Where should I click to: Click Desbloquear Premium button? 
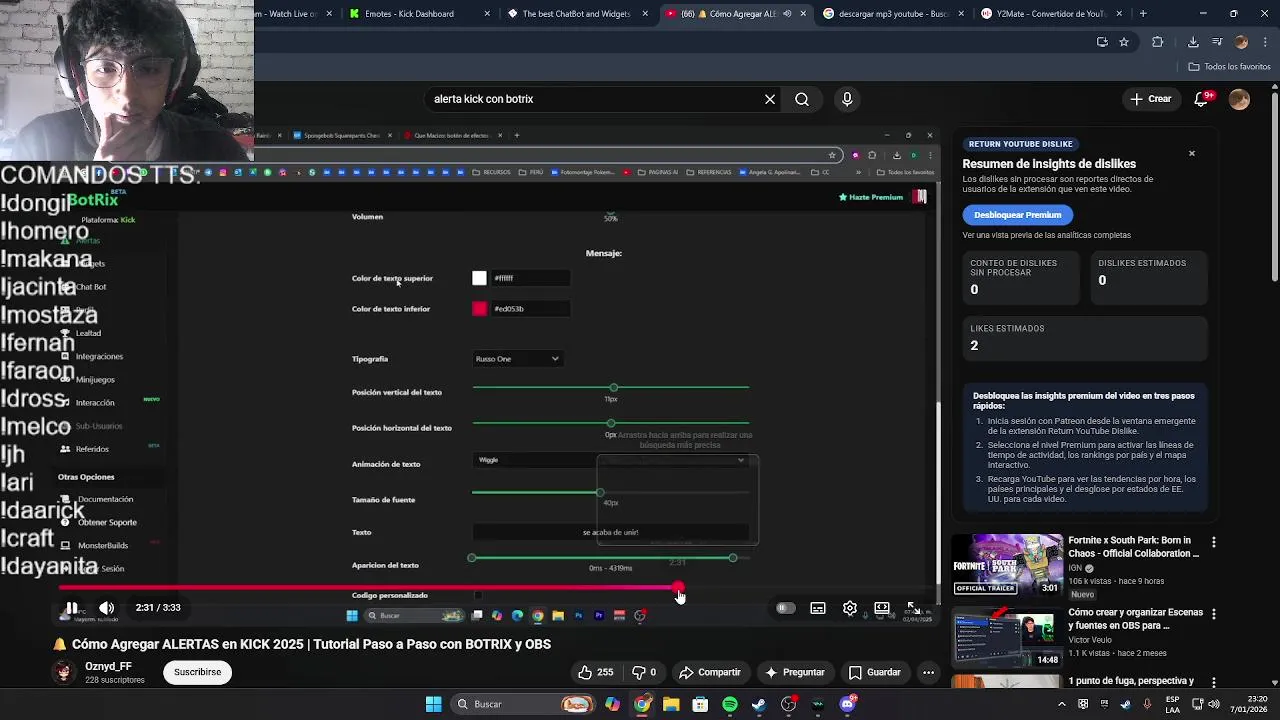pyautogui.click(x=1018, y=215)
